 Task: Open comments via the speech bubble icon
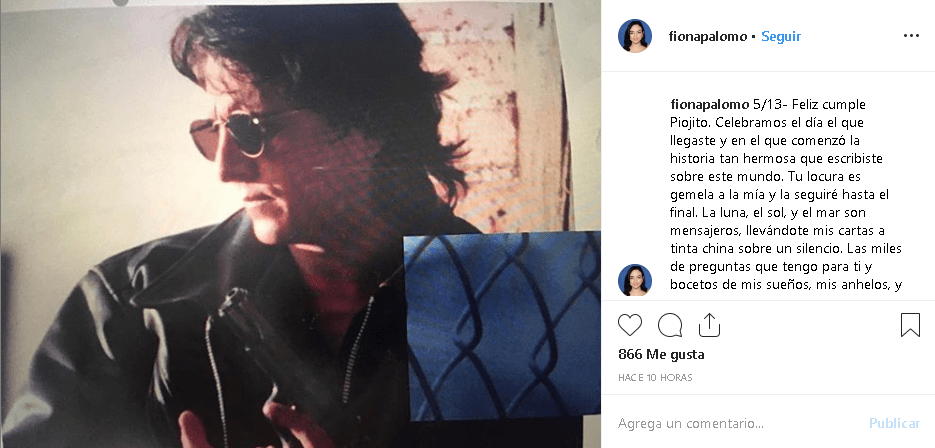(670, 325)
